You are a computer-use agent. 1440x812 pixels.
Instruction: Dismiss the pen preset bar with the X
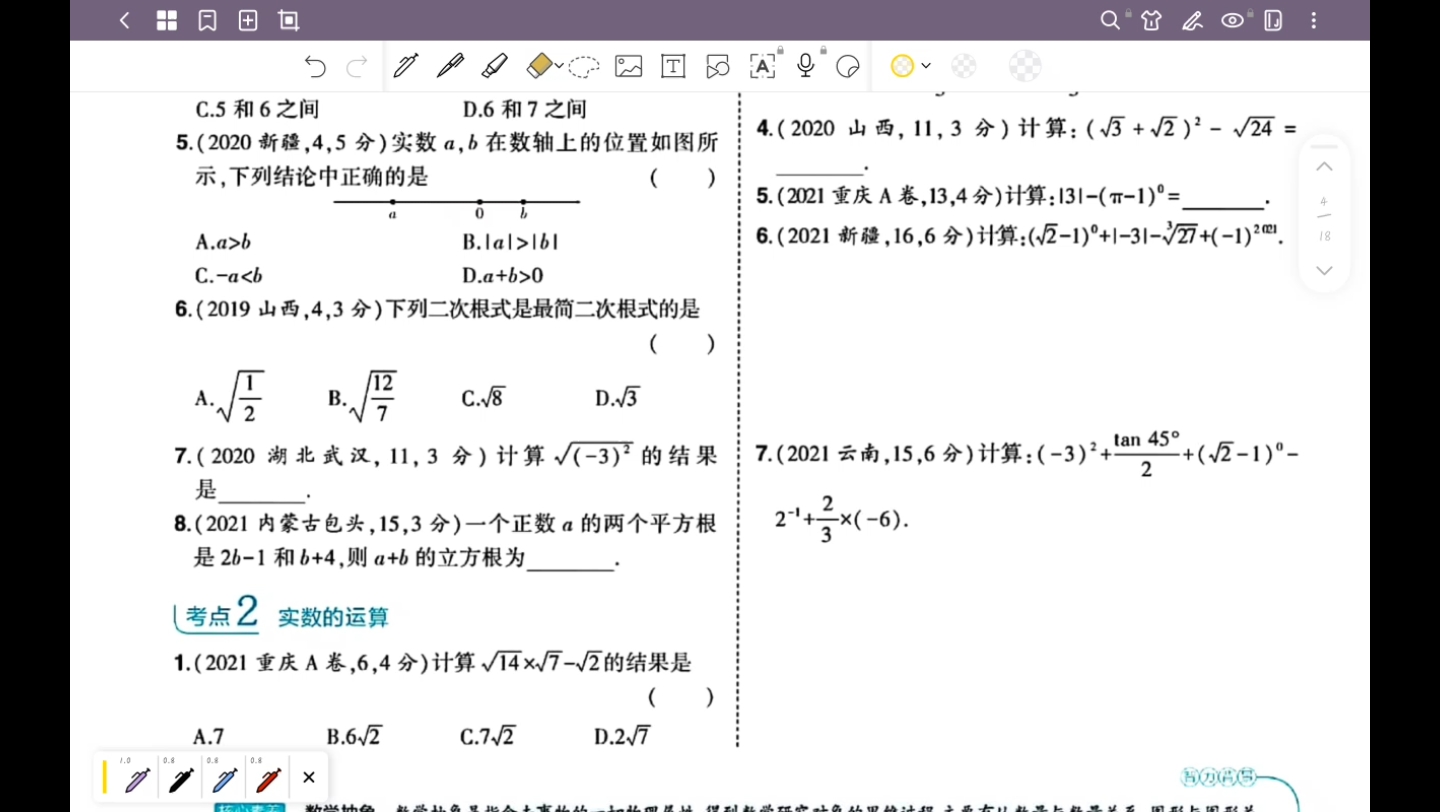309,777
